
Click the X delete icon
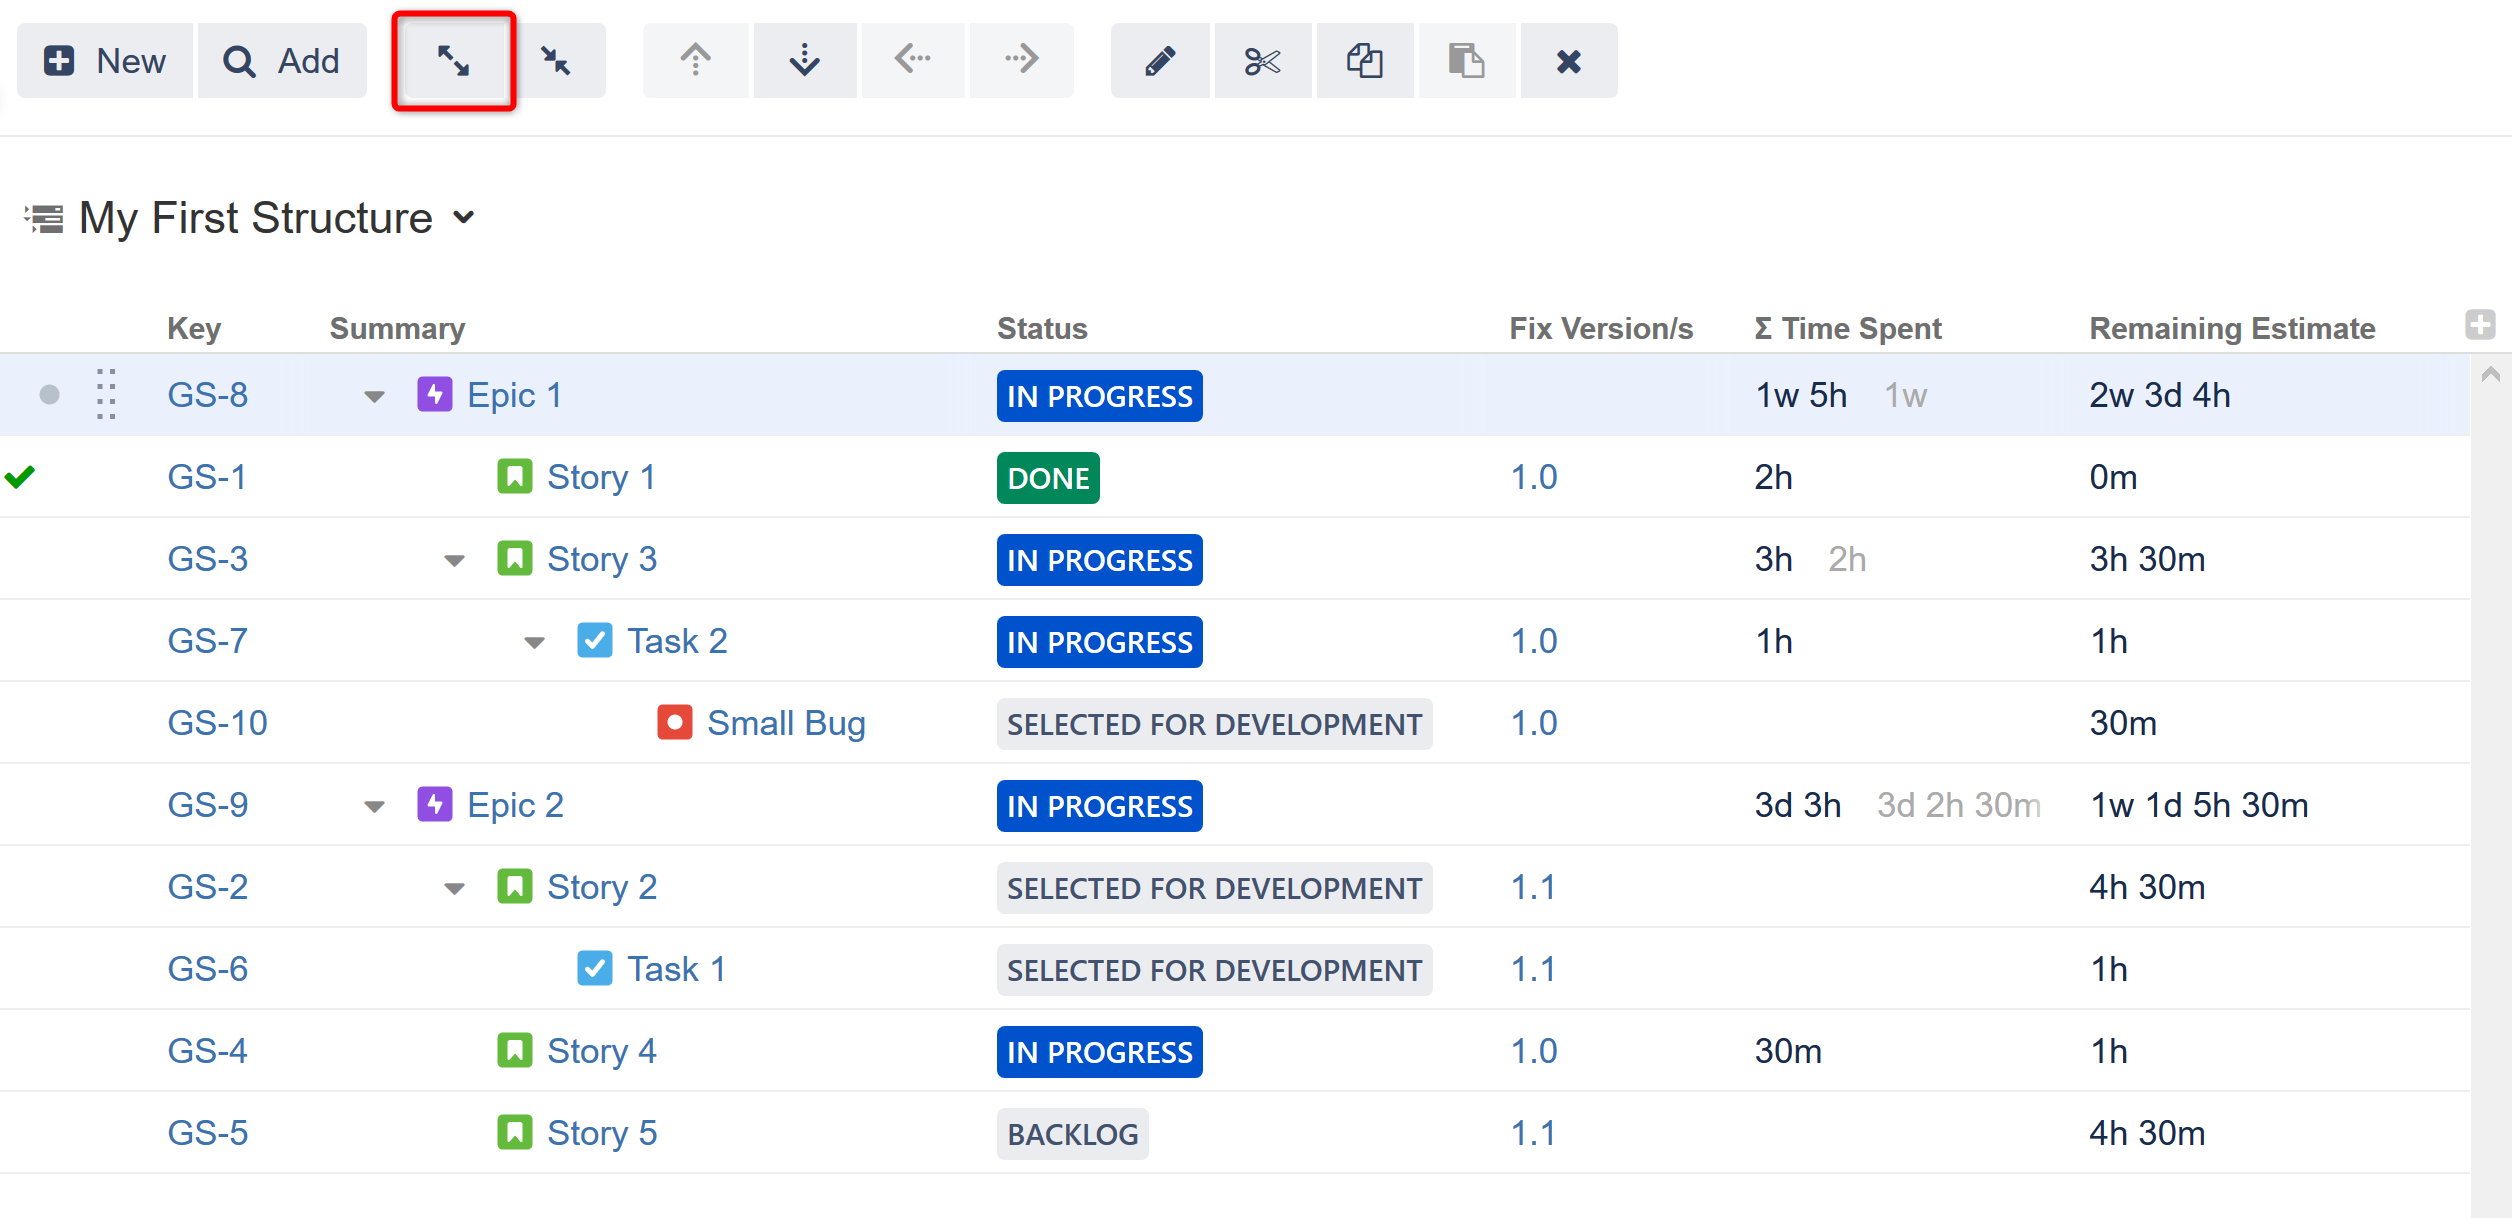[1568, 61]
